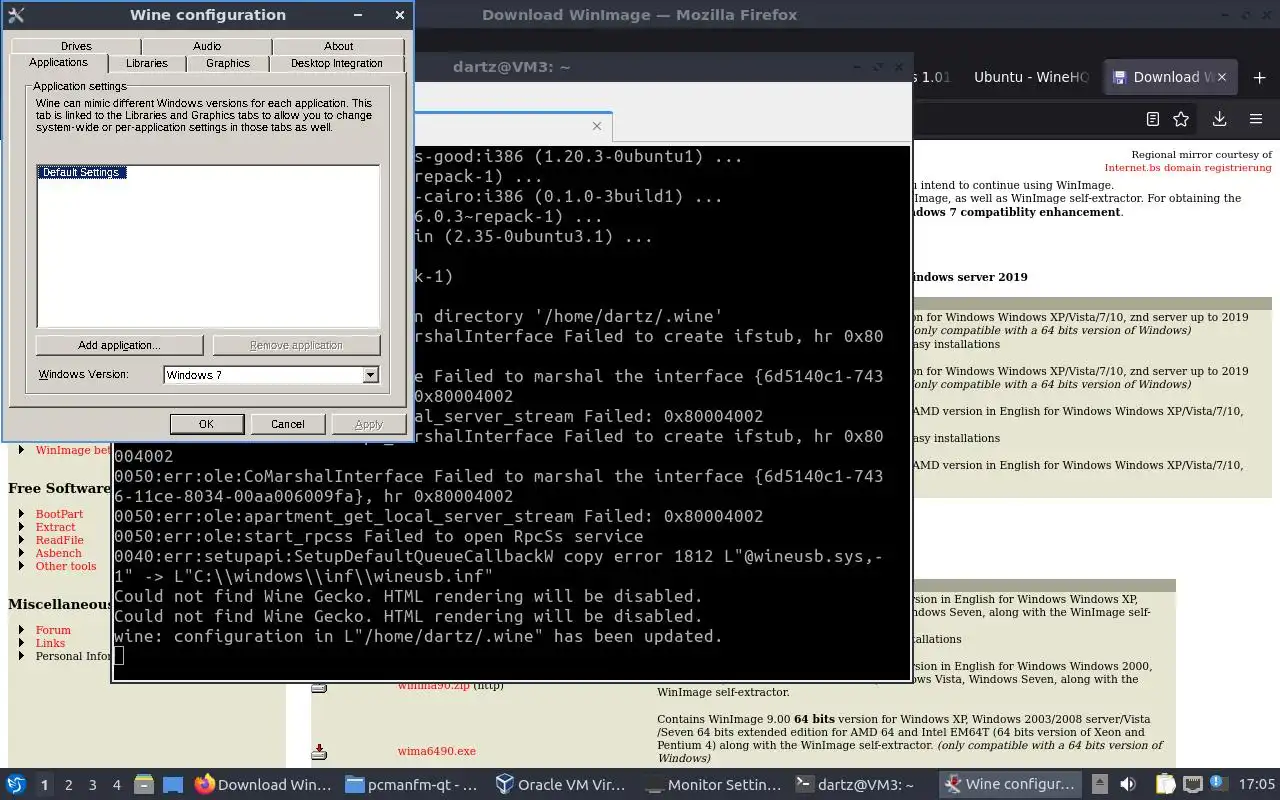
Task: Open update notification tray icon
Action: 1218,783
